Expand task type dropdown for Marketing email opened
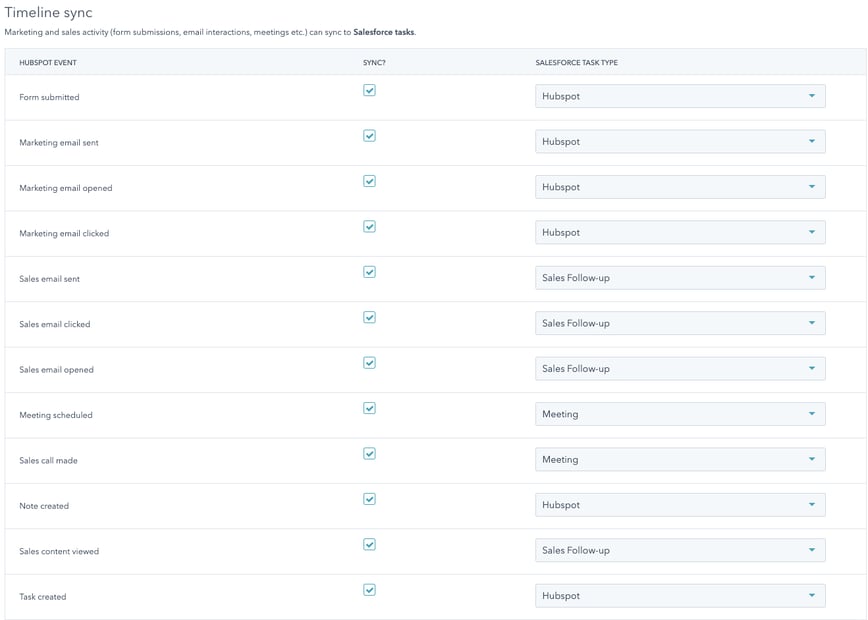The image size is (868, 620). pos(680,187)
